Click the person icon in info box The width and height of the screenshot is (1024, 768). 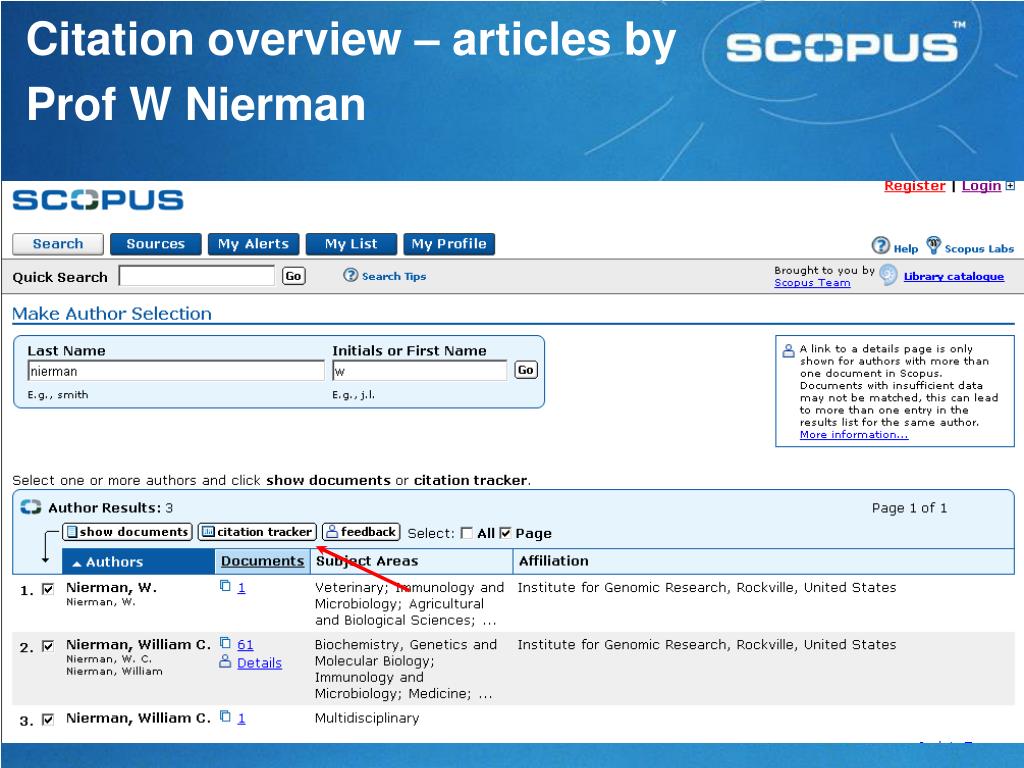[788, 351]
